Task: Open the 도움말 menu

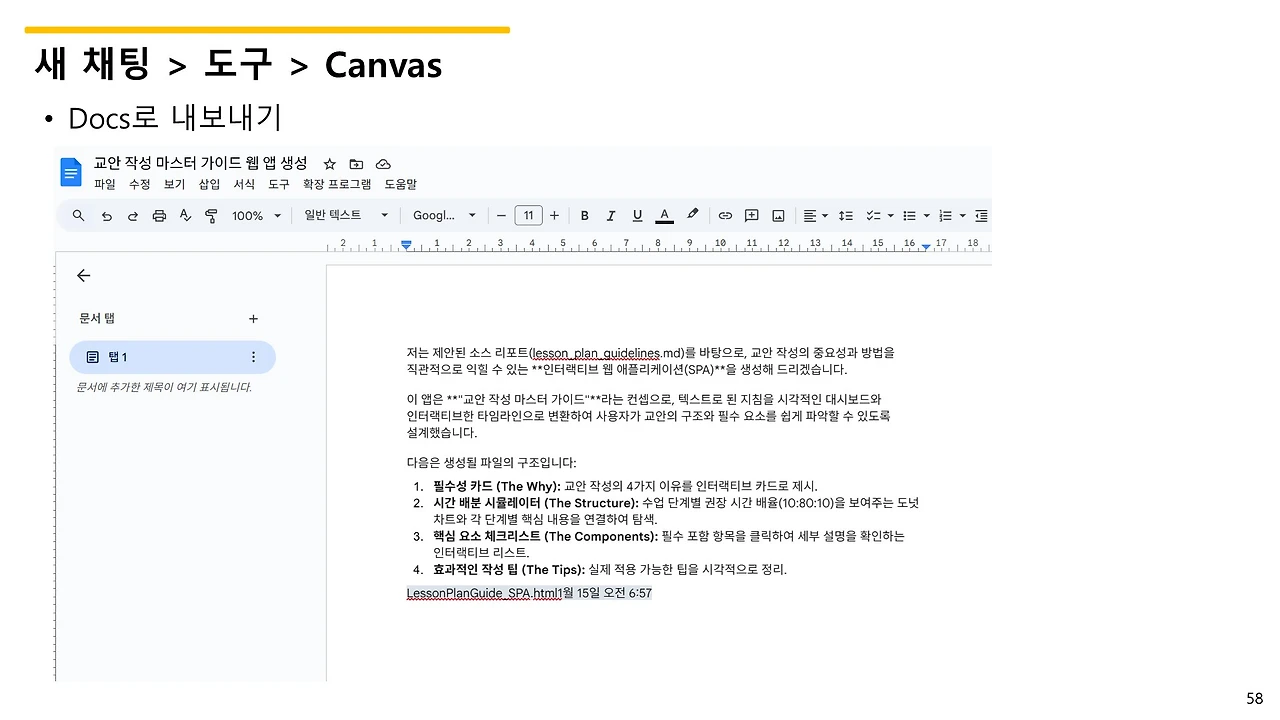Action: tap(401, 184)
